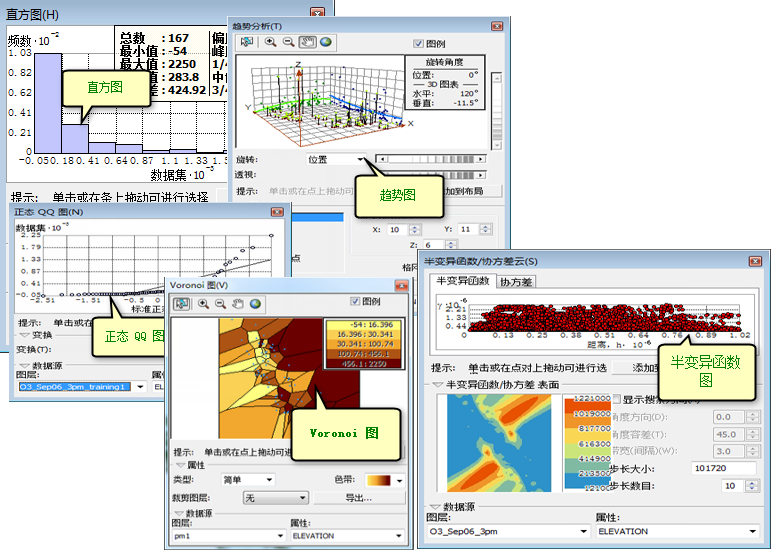Activate select tool in Voronoi window toolbar
774x551 pixels.
click(182, 304)
